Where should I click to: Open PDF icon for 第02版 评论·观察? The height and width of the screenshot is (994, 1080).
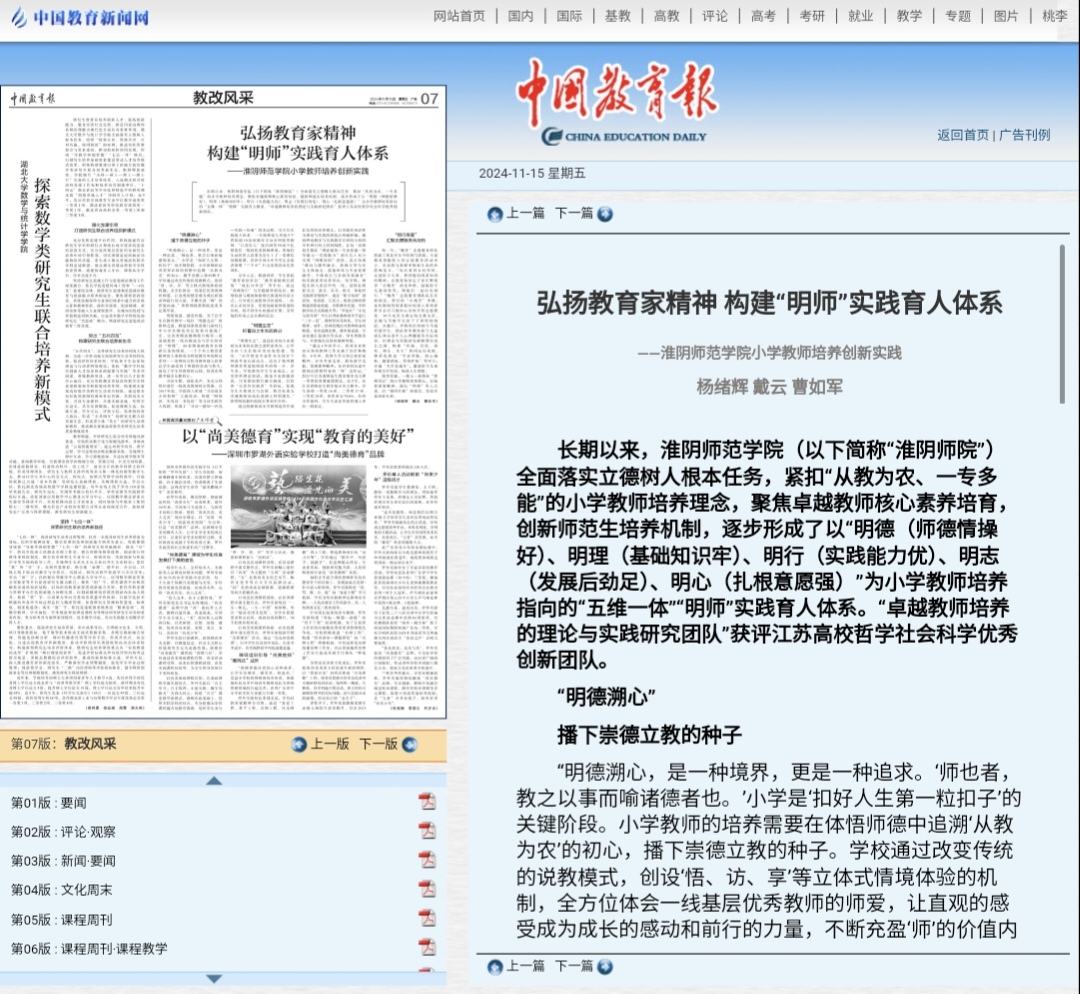pos(427,830)
